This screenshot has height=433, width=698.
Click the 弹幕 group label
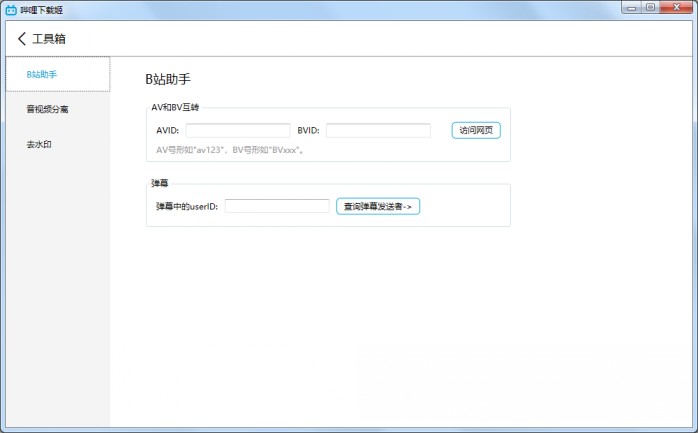159,183
